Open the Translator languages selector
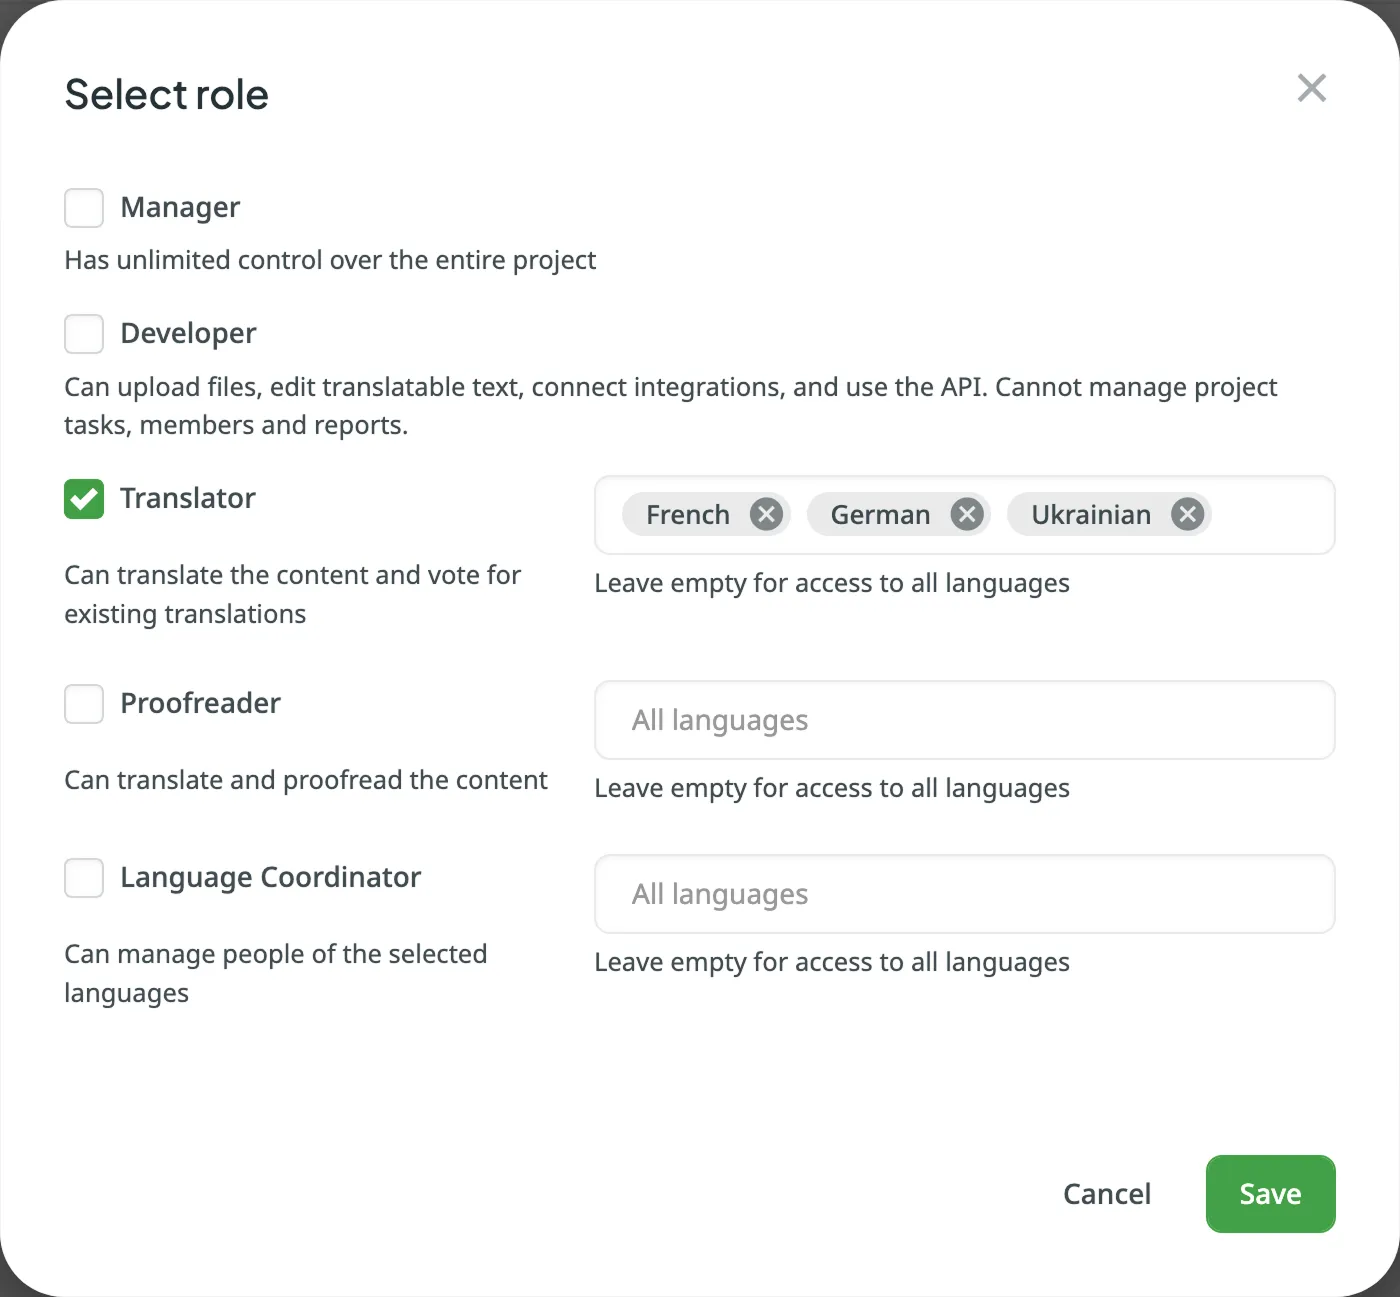 [1270, 515]
